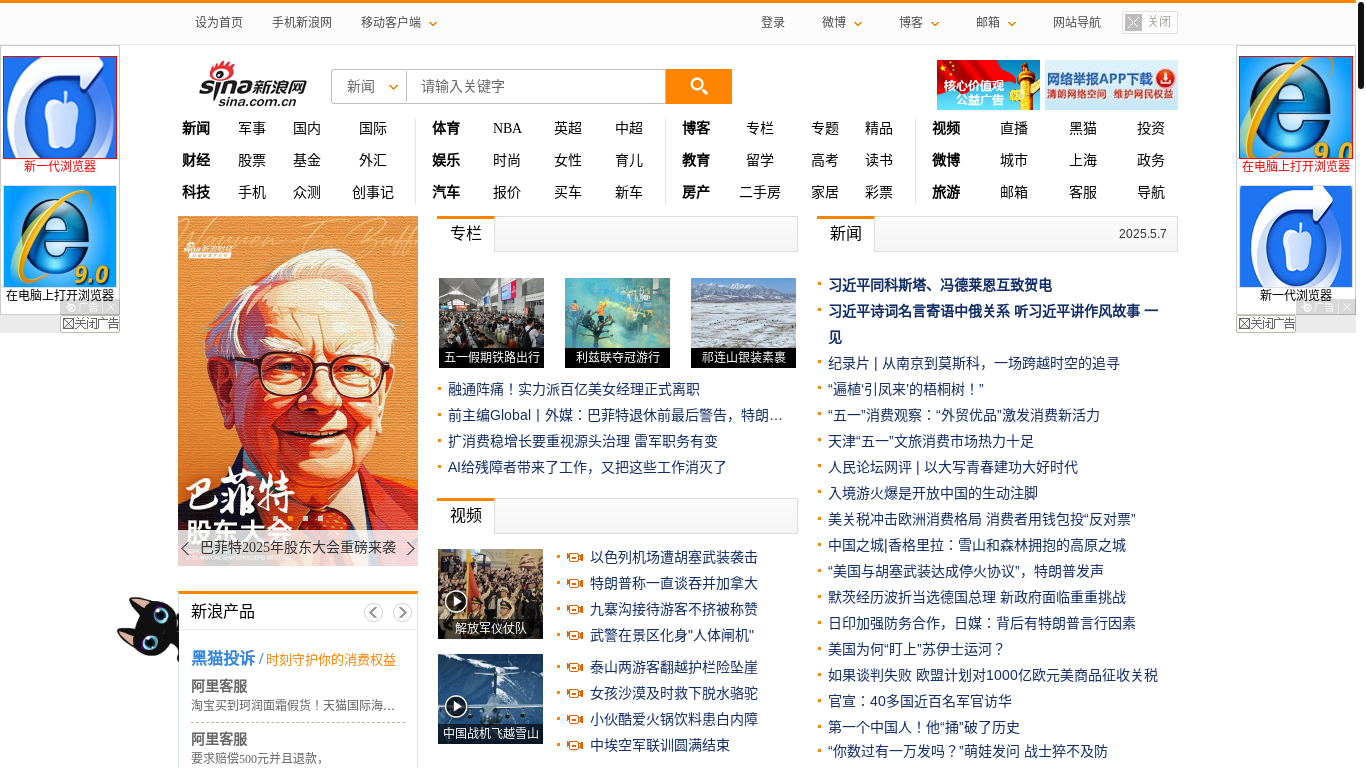This screenshot has width=1366, height=768.
Task: Click video icon beside 泰山两游客翻越护栏险坠崖
Action: tap(575, 668)
